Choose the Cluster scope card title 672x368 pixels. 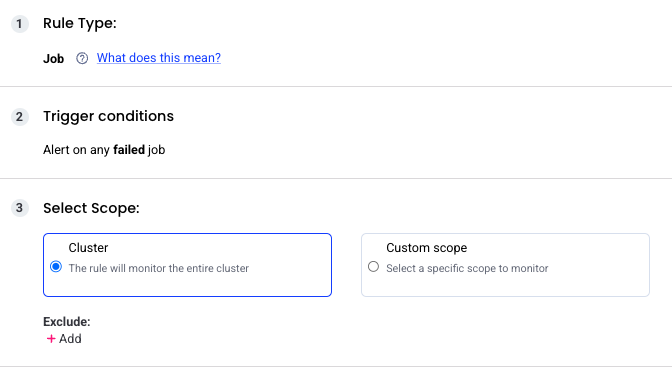[88, 248]
